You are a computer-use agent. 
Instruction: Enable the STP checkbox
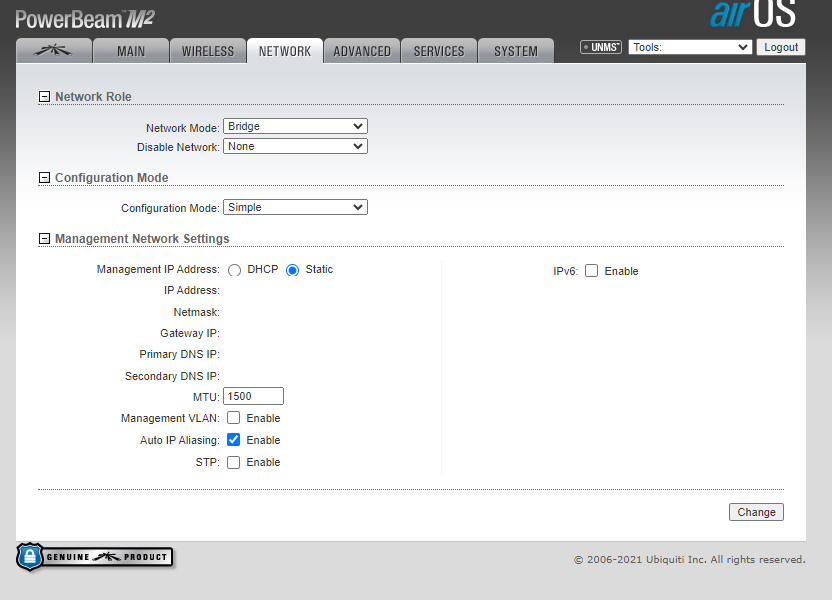pos(233,462)
